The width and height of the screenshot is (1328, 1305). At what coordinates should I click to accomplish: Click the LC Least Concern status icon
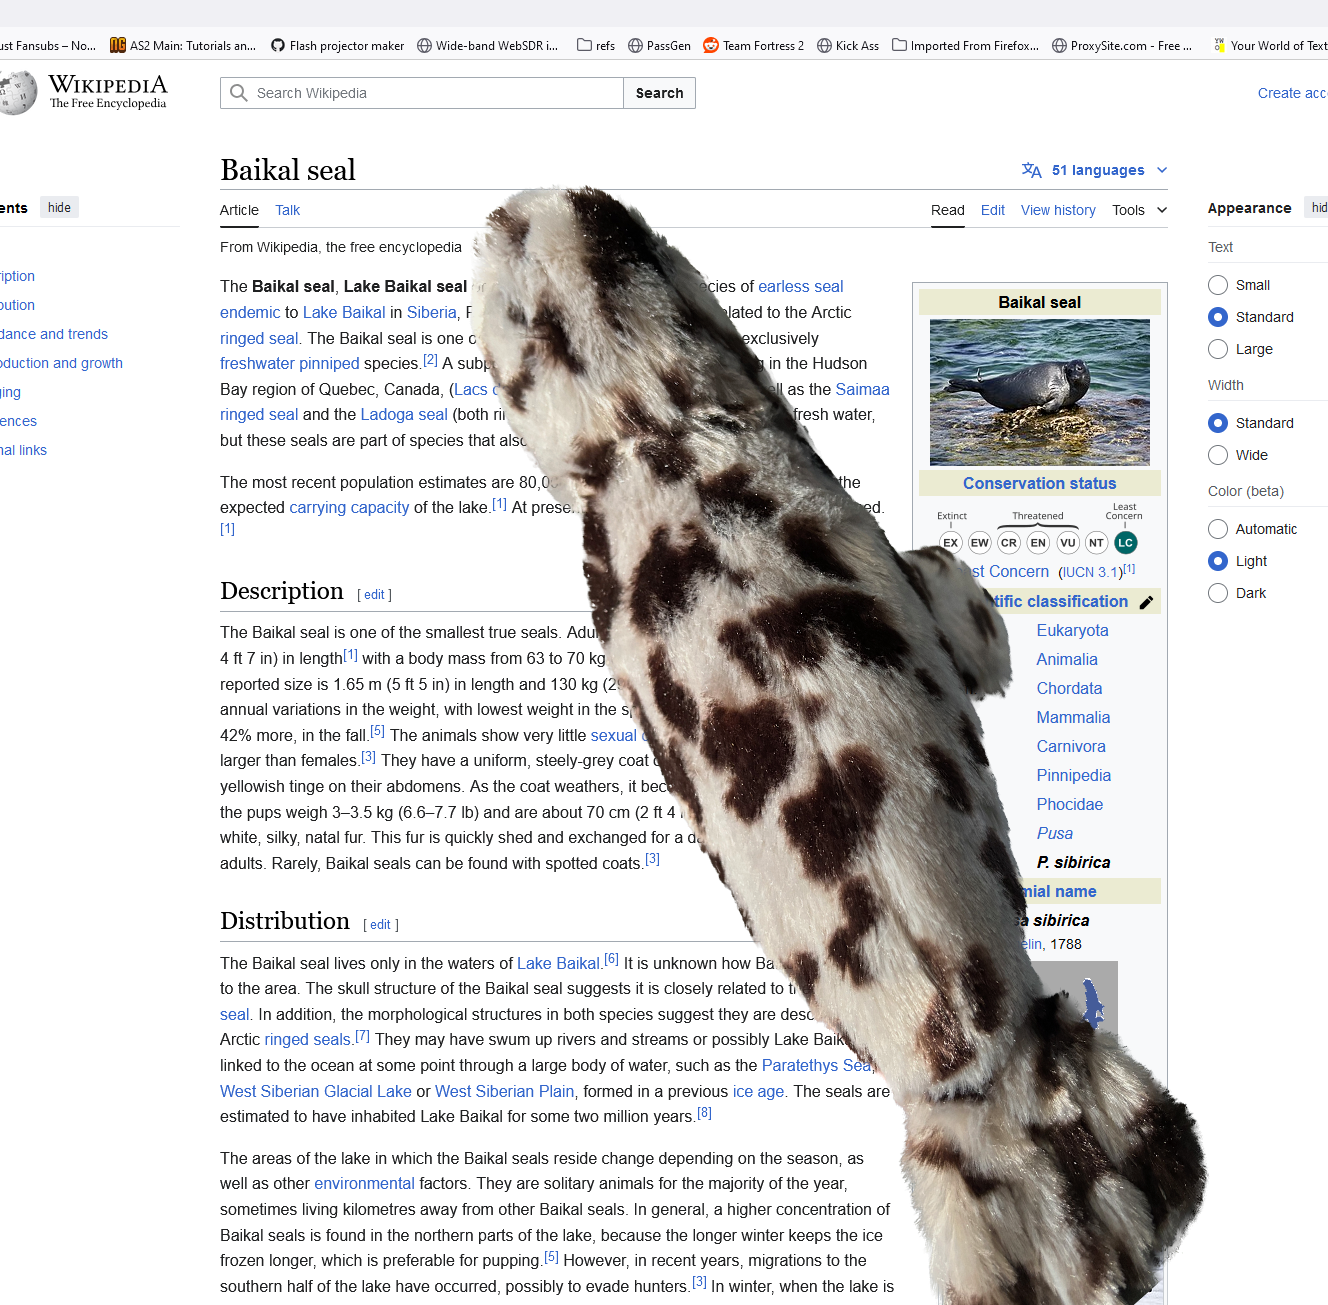(1125, 543)
